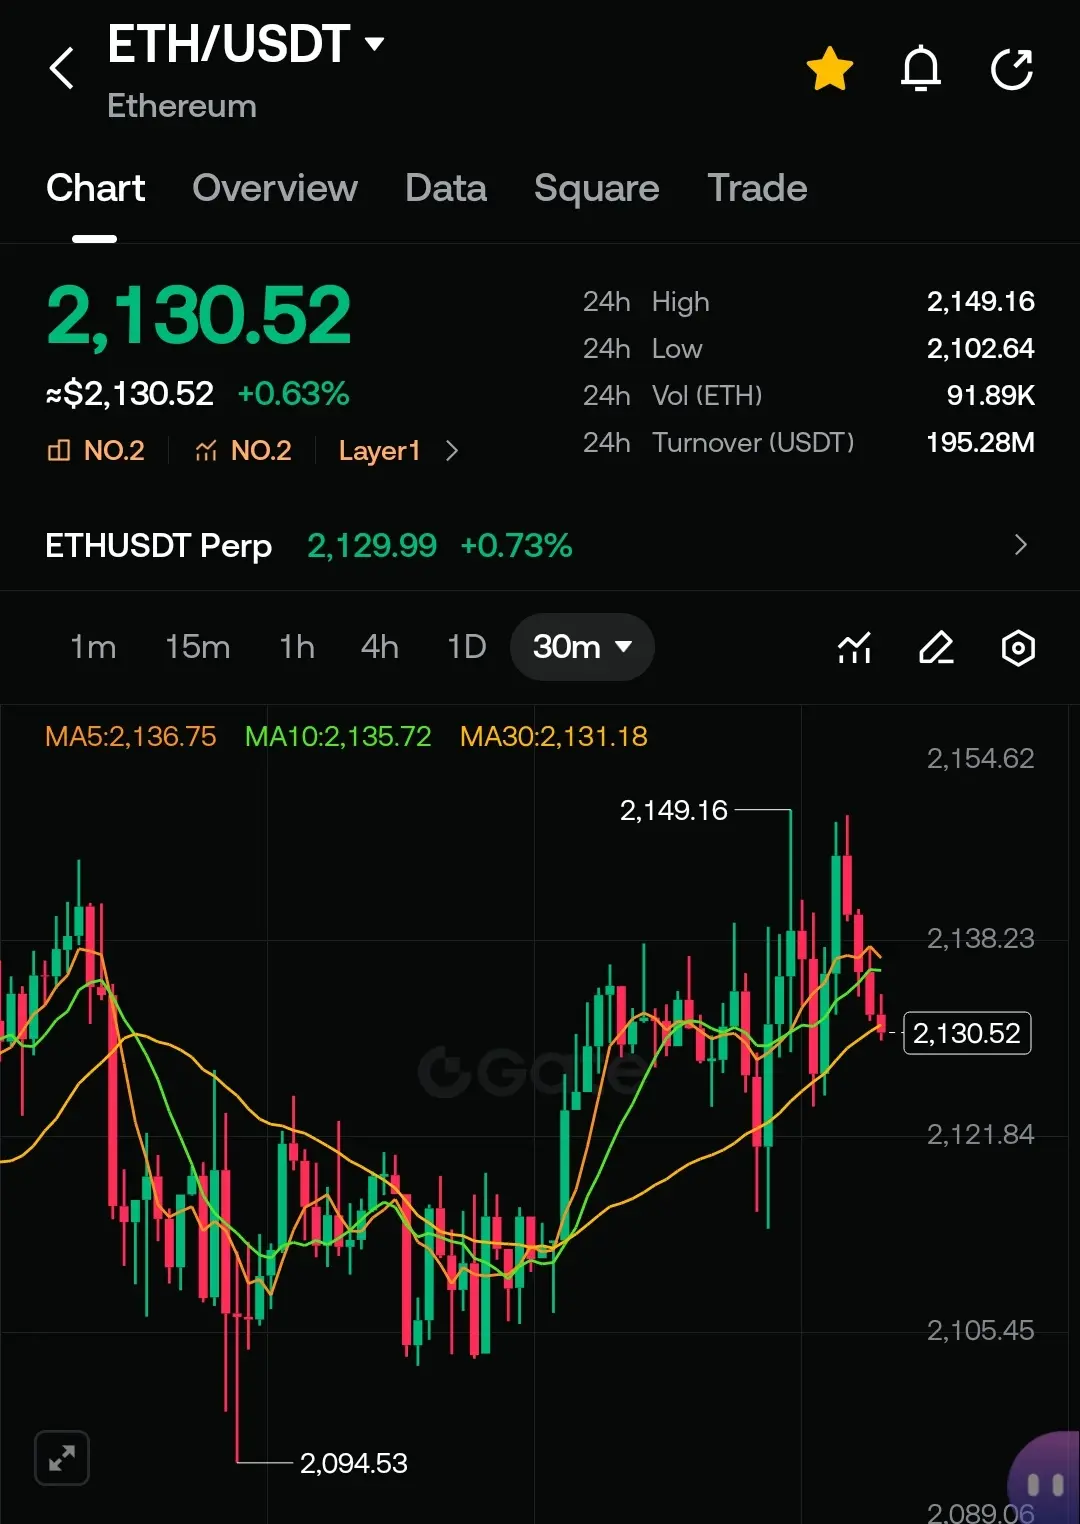1080x1524 pixels.
Task: Open the purple assistant mascot
Action: [1044, 1478]
